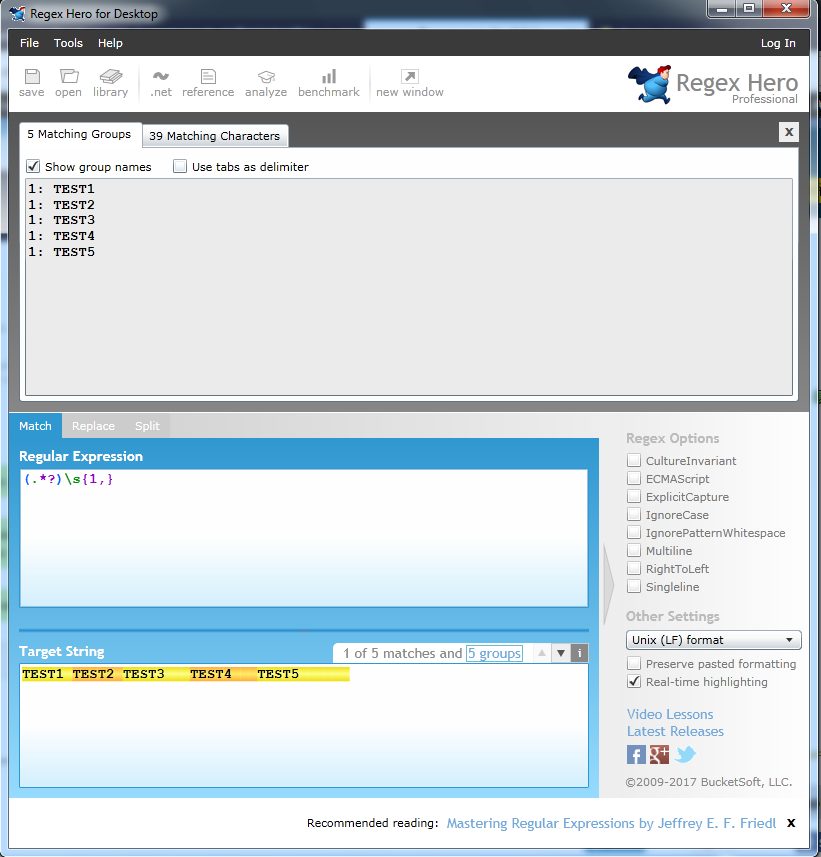Collapse the options panel arrow
The height and width of the screenshot is (857, 821).
click(x=608, y=584)
